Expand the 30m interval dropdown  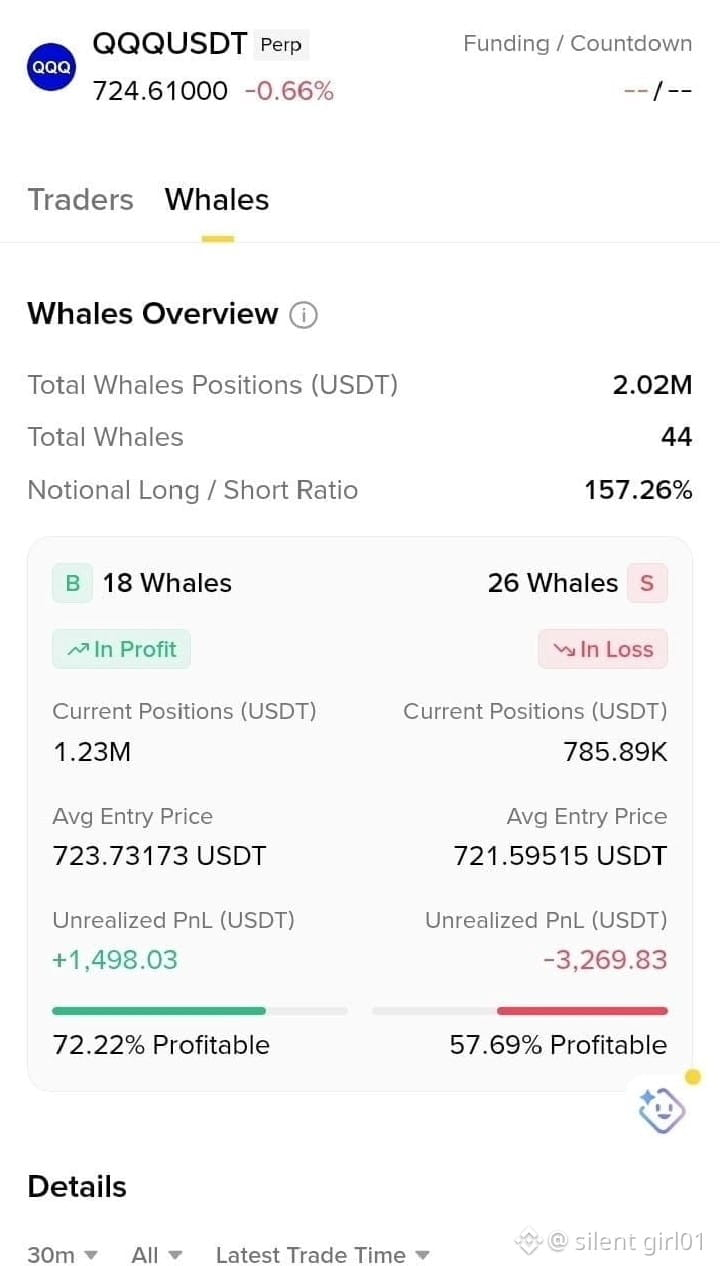point(63,1255)
